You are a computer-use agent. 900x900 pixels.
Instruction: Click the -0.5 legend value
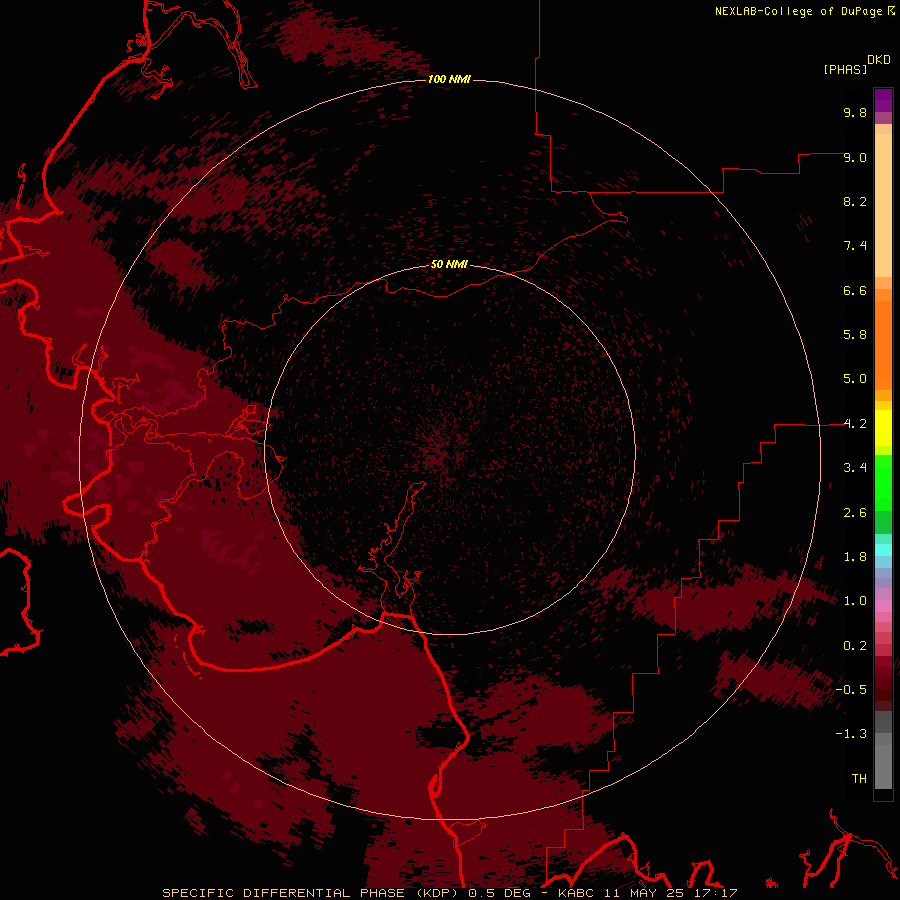pos(851,690)
